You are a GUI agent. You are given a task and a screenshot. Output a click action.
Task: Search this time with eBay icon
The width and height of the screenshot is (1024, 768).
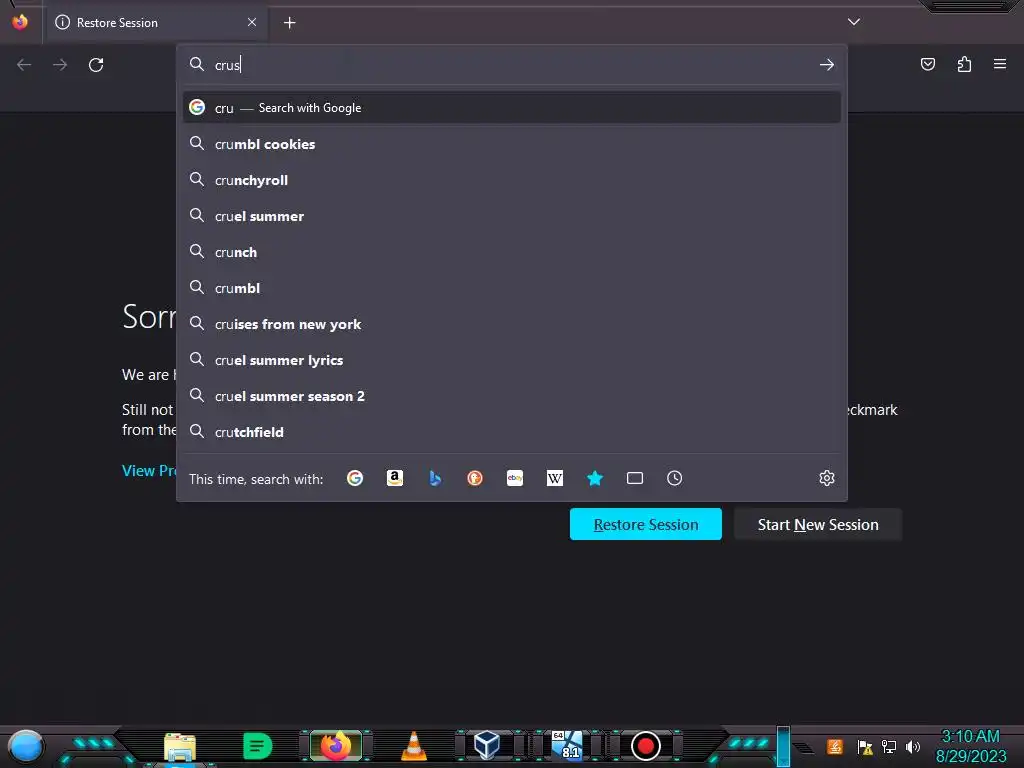click(515, 478)
